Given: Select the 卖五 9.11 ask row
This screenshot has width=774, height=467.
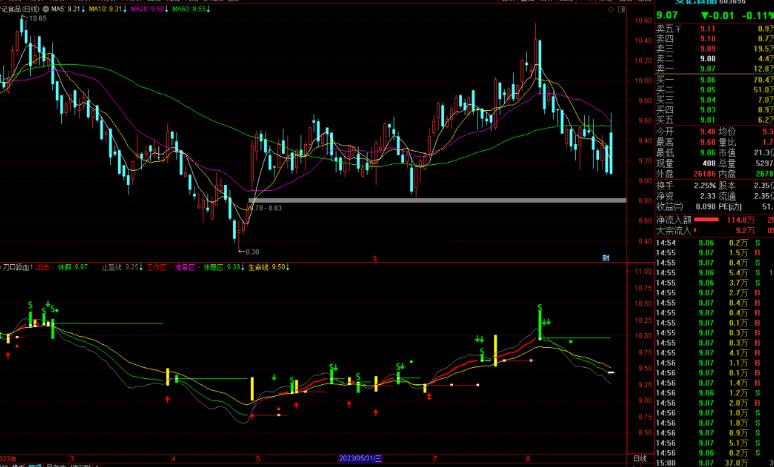Looking at the screenshot, I should (x=715, y=29).
